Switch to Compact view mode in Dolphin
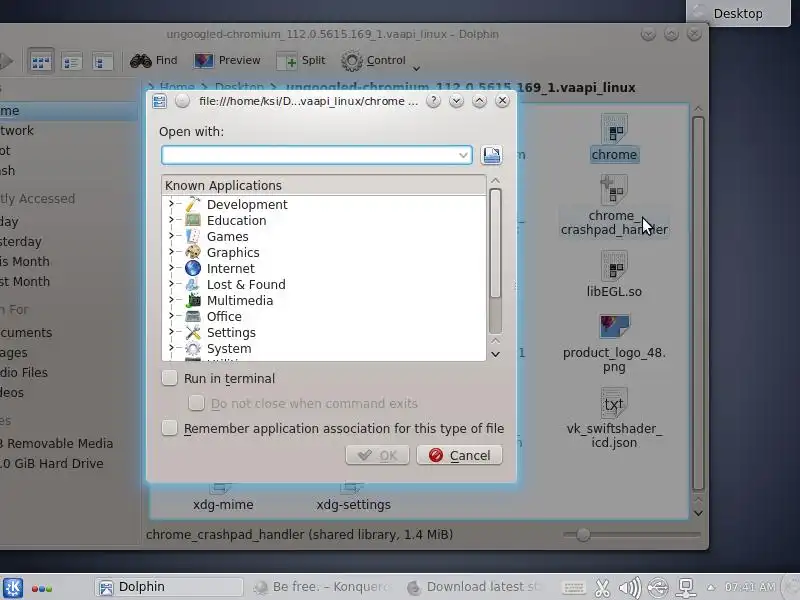This screenshot has width=800, height=600. pos(71,62)
